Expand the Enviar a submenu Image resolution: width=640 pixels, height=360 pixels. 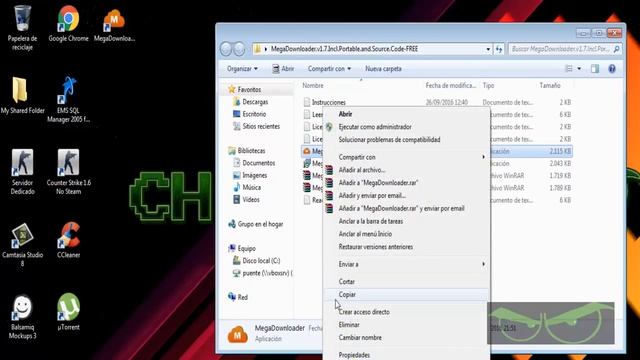pos(408,264)
